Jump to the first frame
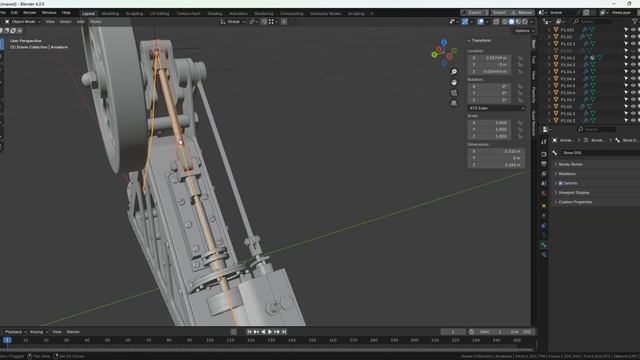The width and height of the screenshot is (640, 360). (249, 332)
